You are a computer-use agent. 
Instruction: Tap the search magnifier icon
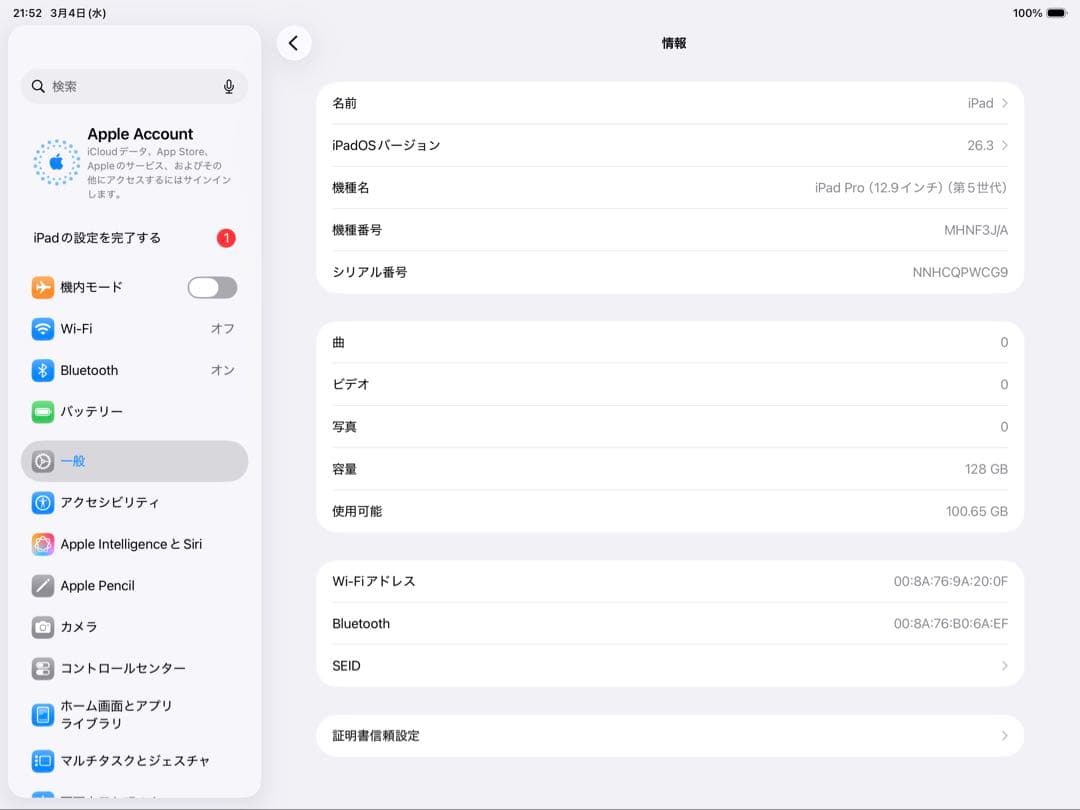coord(39,86)
